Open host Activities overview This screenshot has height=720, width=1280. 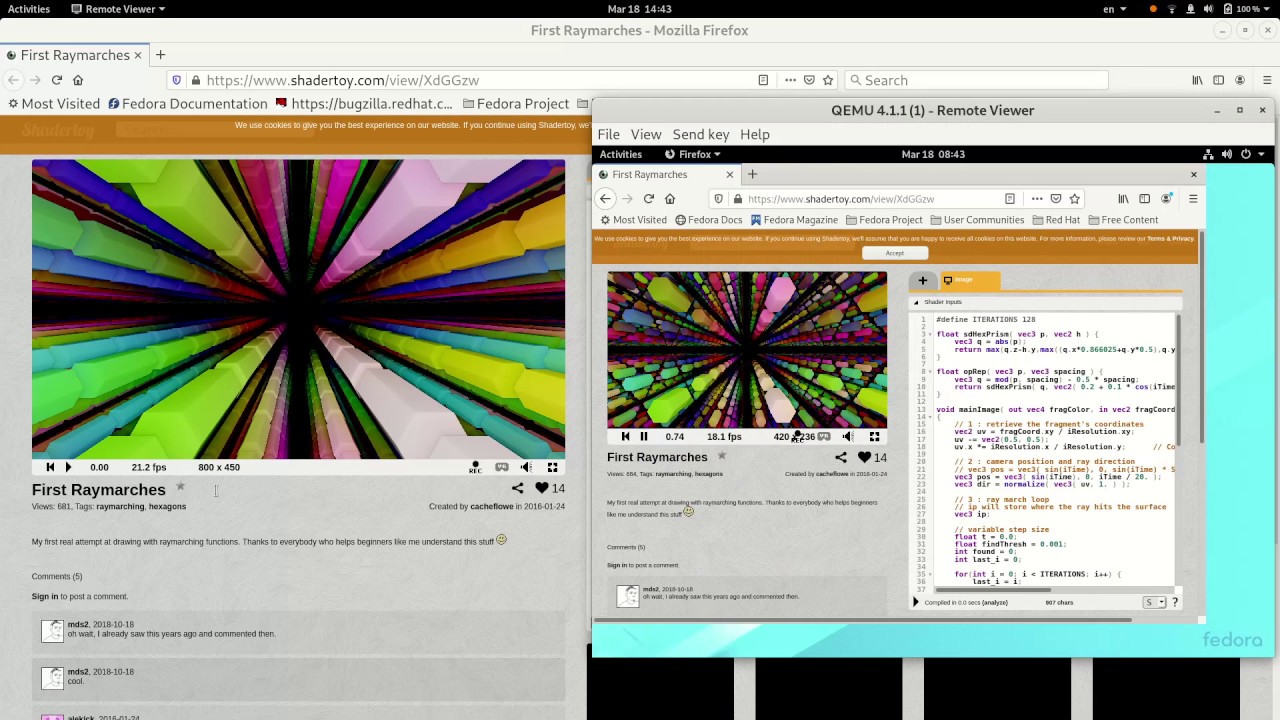(29, 9)
